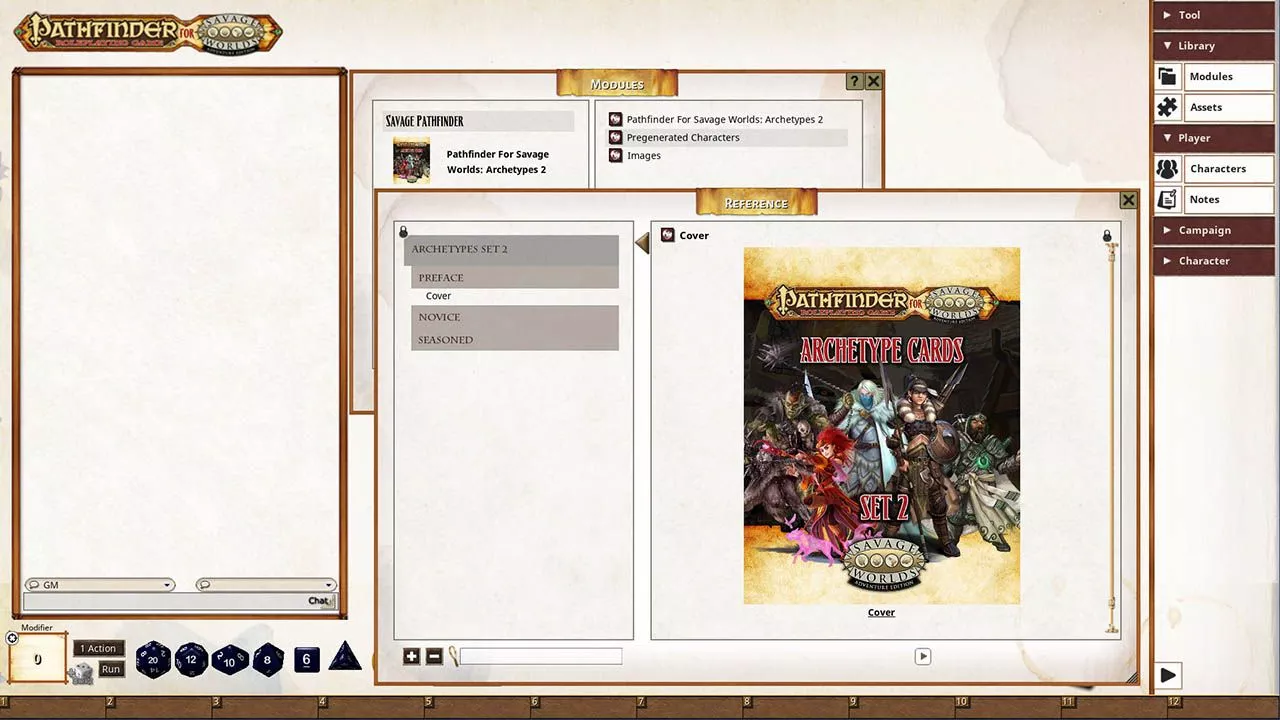Click the Cover page vertical scrollbar

(x=1111, y=436)
